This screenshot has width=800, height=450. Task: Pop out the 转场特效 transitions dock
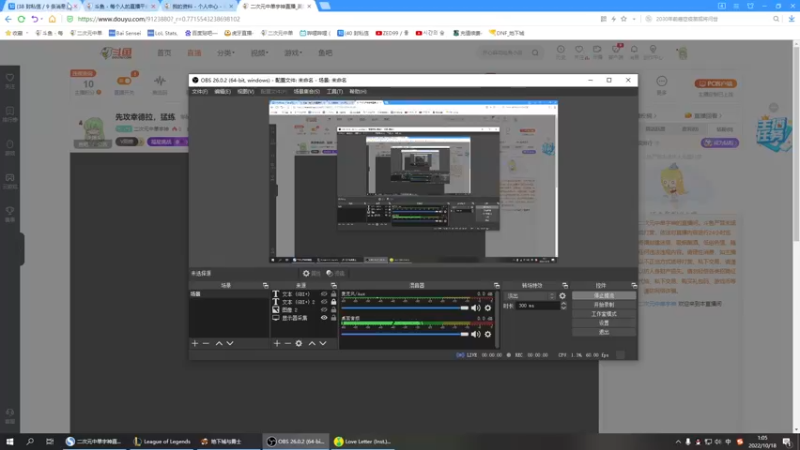[x=565, y=285]
